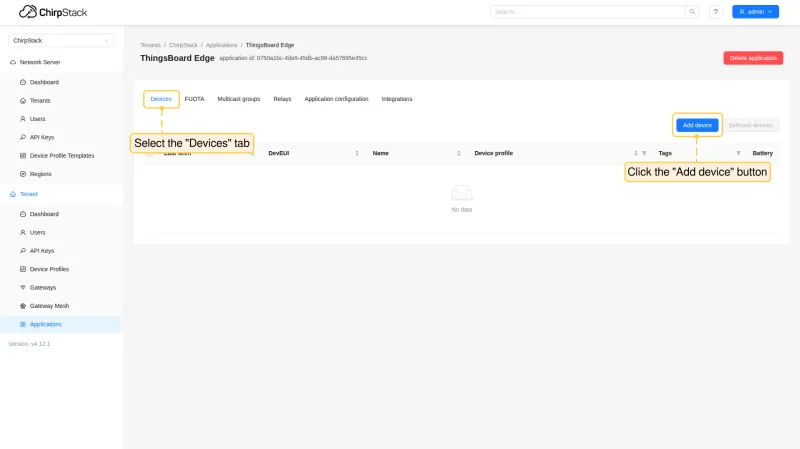Screen dimensions: 800x449
Task: Collapse the Tenant section
Action: [x=29, y=194]
